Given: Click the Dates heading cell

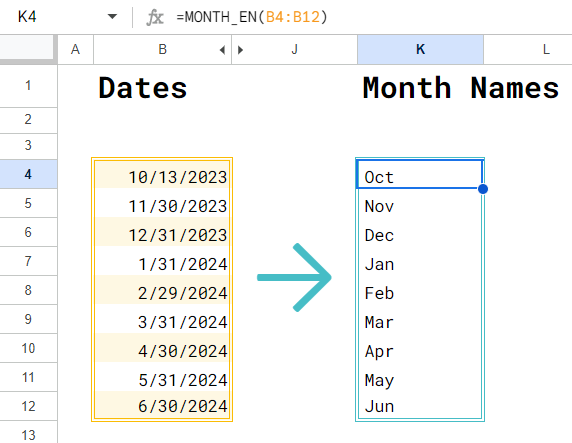Looking at the screenshot, I should tap(163, 86).
